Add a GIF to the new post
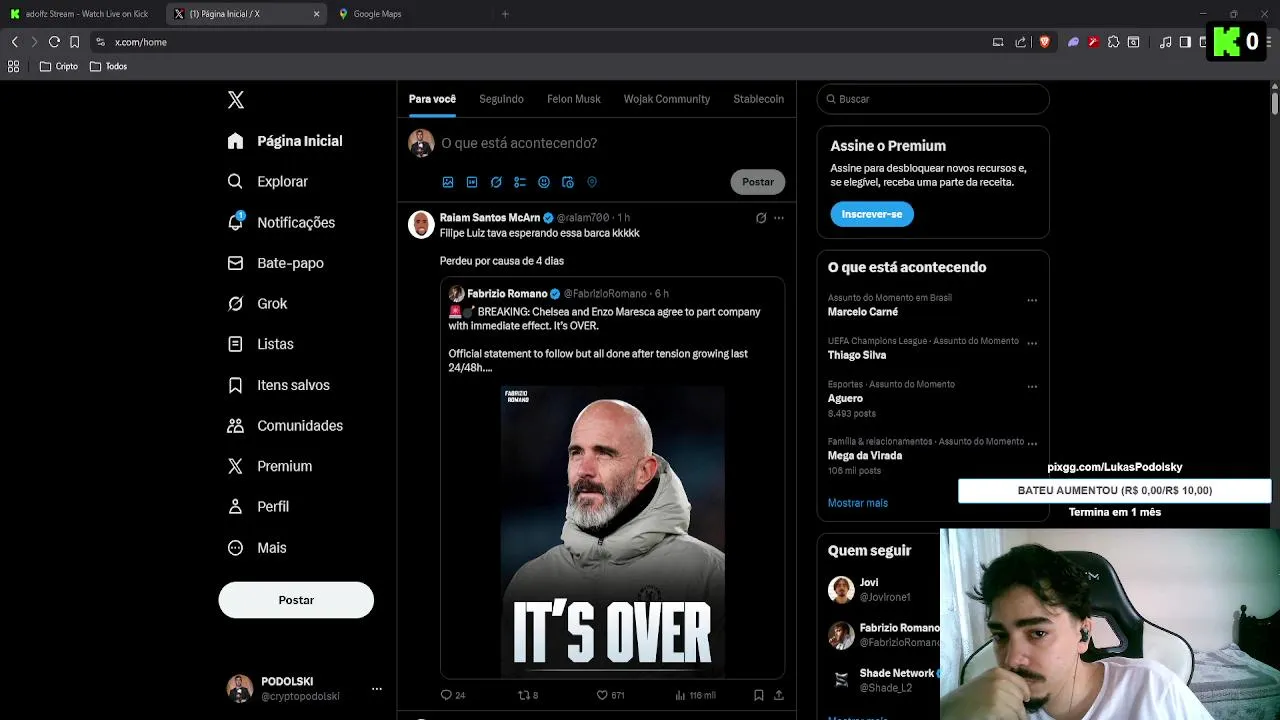The width and height of the screenshot is (1280, 720). (x=472, y=182)
